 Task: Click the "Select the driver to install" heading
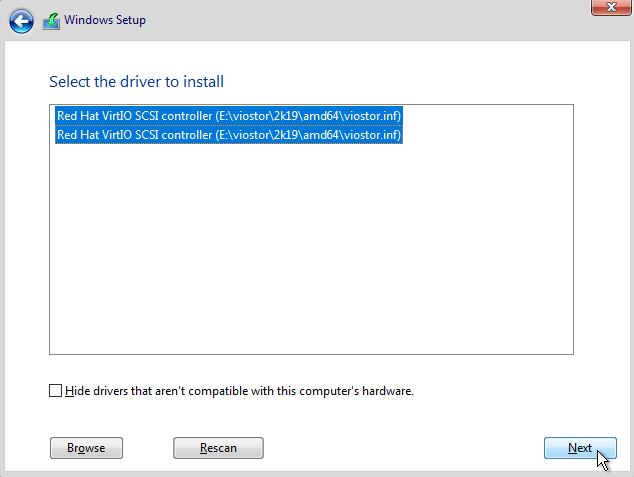[x=136, y=82]
